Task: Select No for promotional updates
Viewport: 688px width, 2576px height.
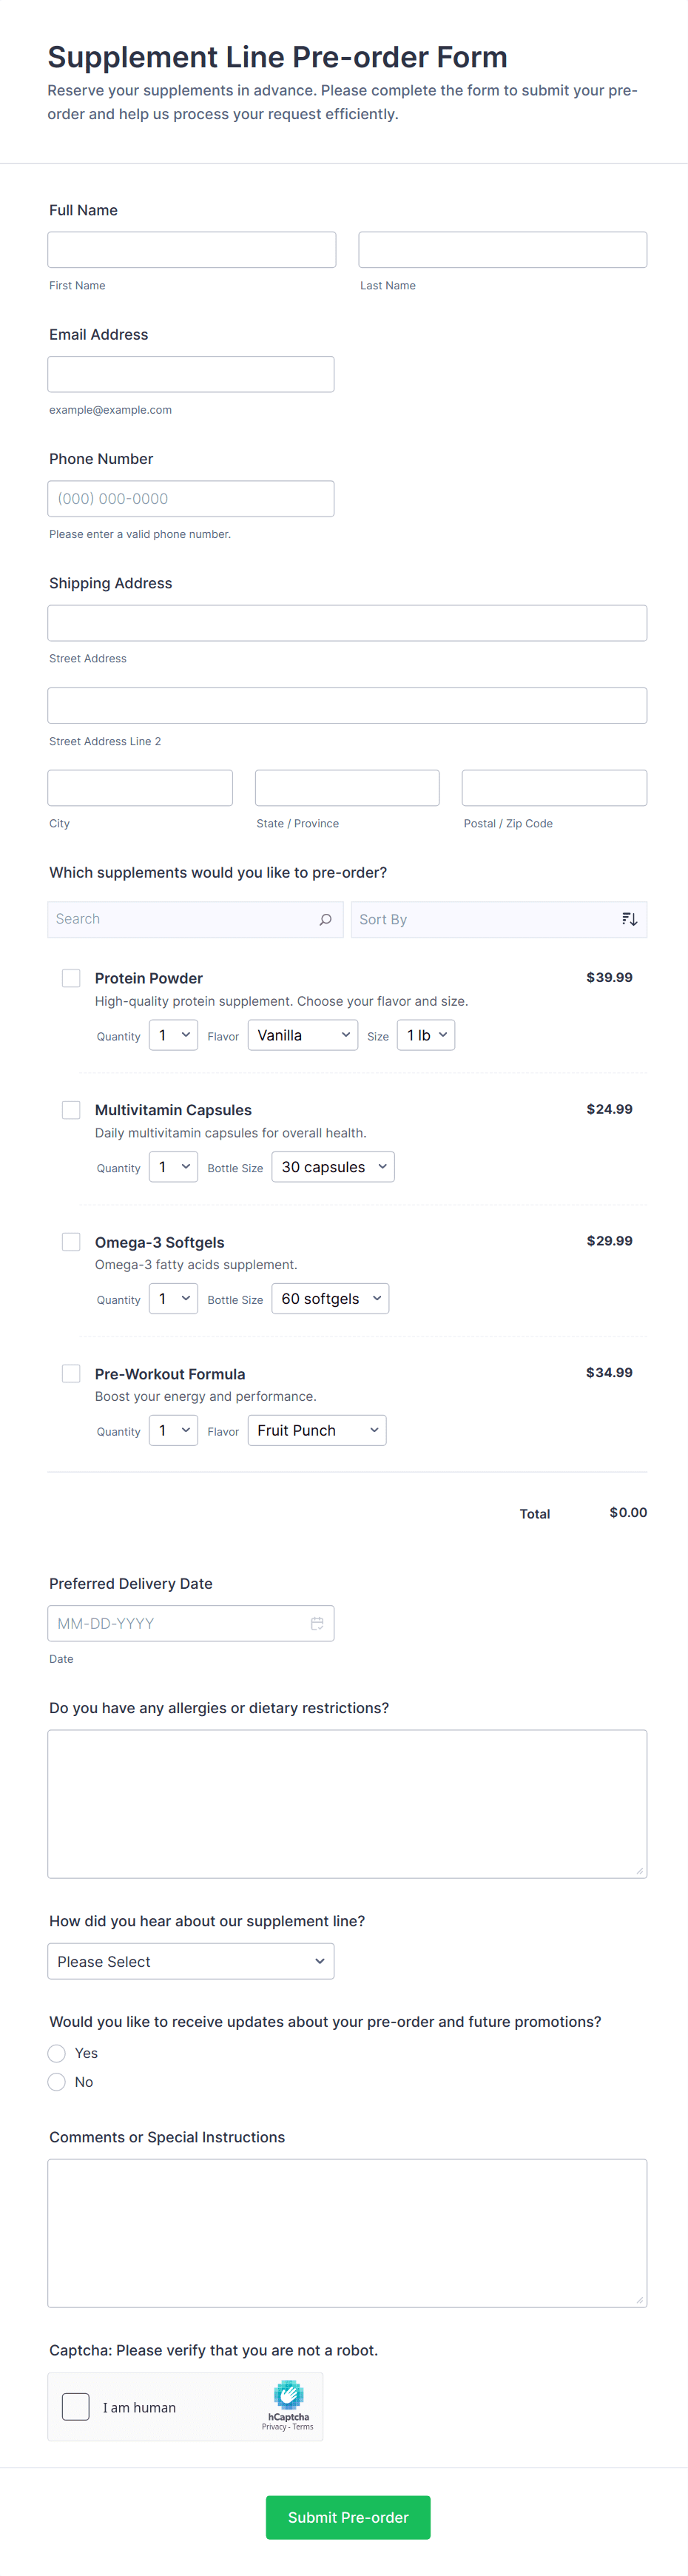Action: coord(57,2082)
